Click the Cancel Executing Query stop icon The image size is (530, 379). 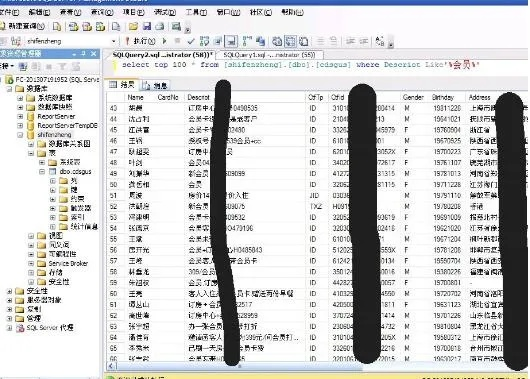[x=177, y=41]
